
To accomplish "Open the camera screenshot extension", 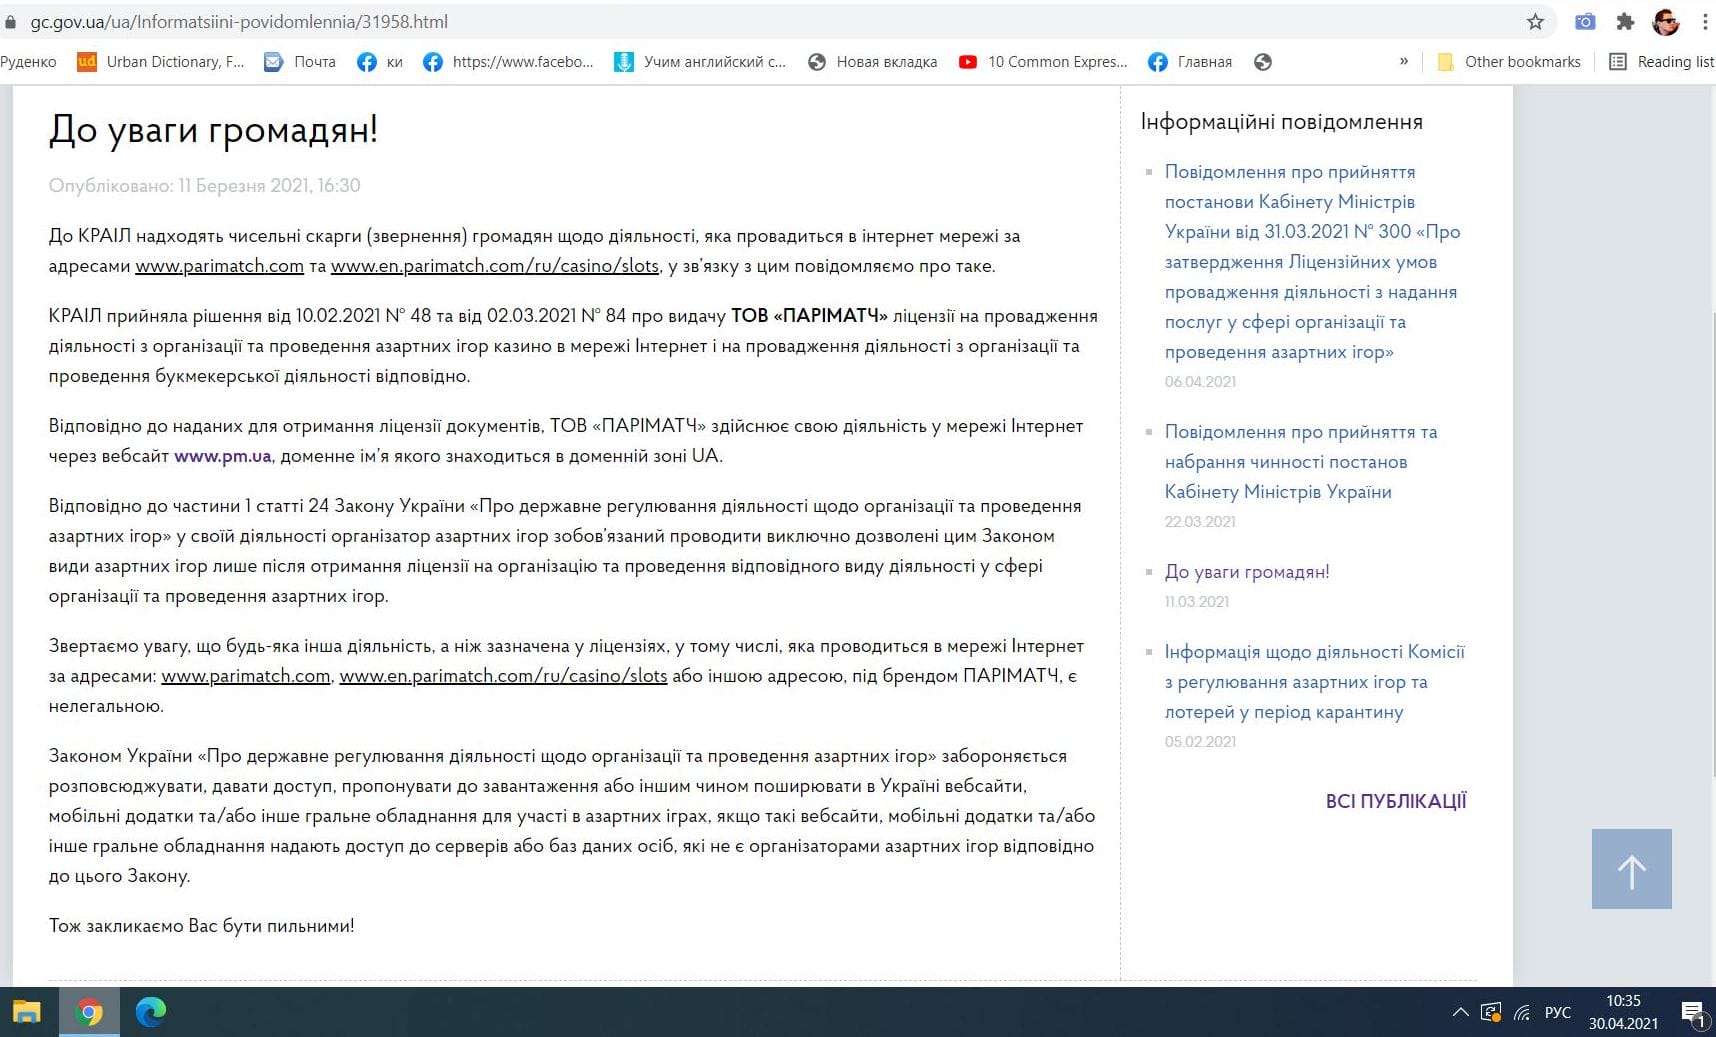I will (1585, 22).
